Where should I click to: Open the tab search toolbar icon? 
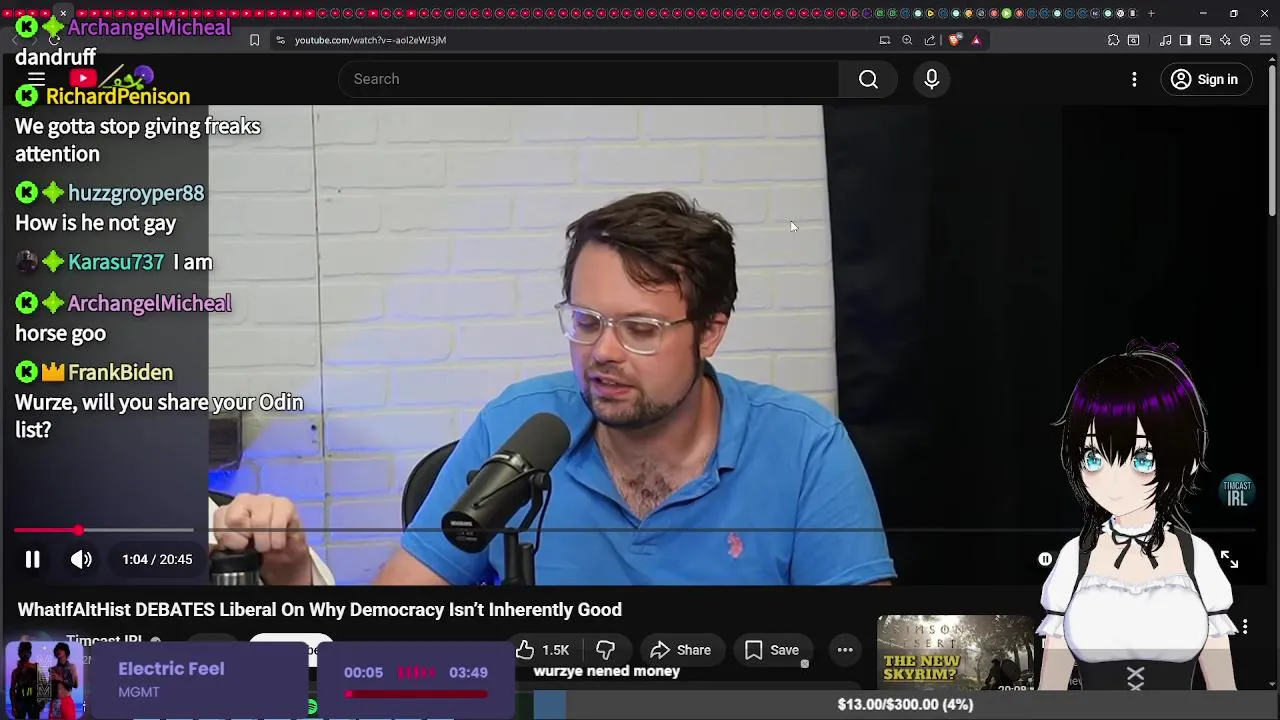pyautogui.click(x=1133, y=40)
